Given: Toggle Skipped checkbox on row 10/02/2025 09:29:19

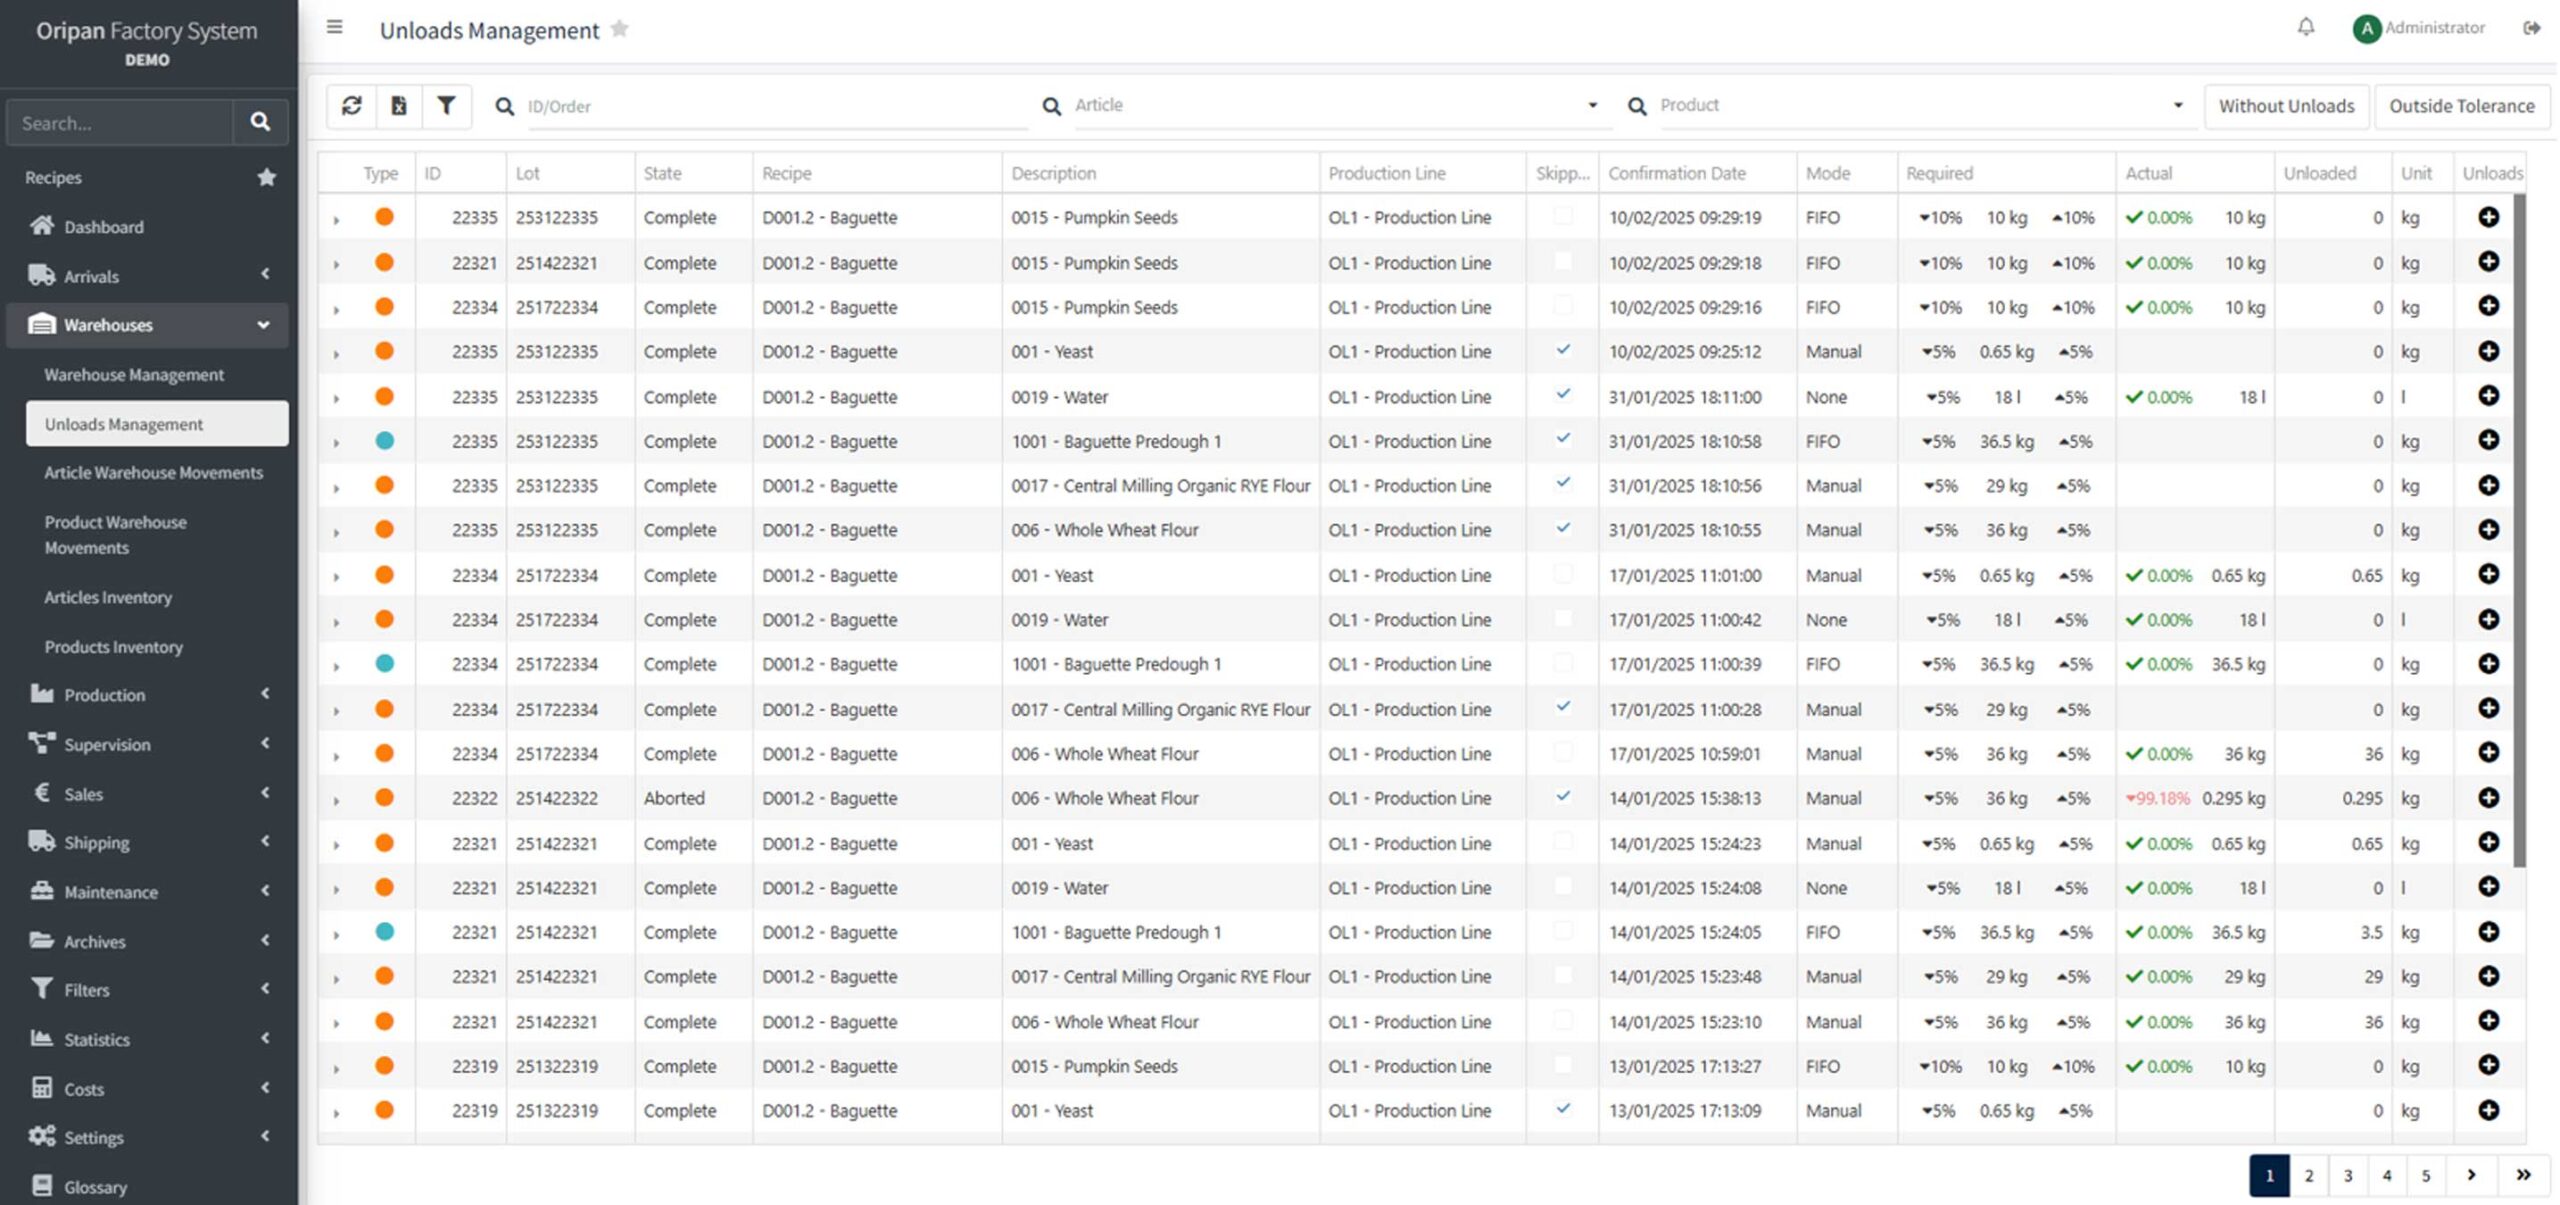Looking at the screenshot, I should 1562,216.
